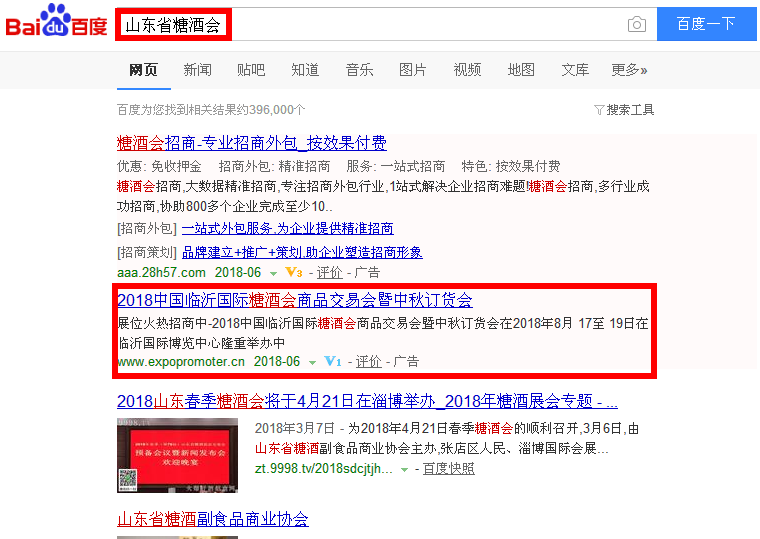Screen dimensions: 760x539
Task: Click the V1 verification badge
Action: [333, 361]
